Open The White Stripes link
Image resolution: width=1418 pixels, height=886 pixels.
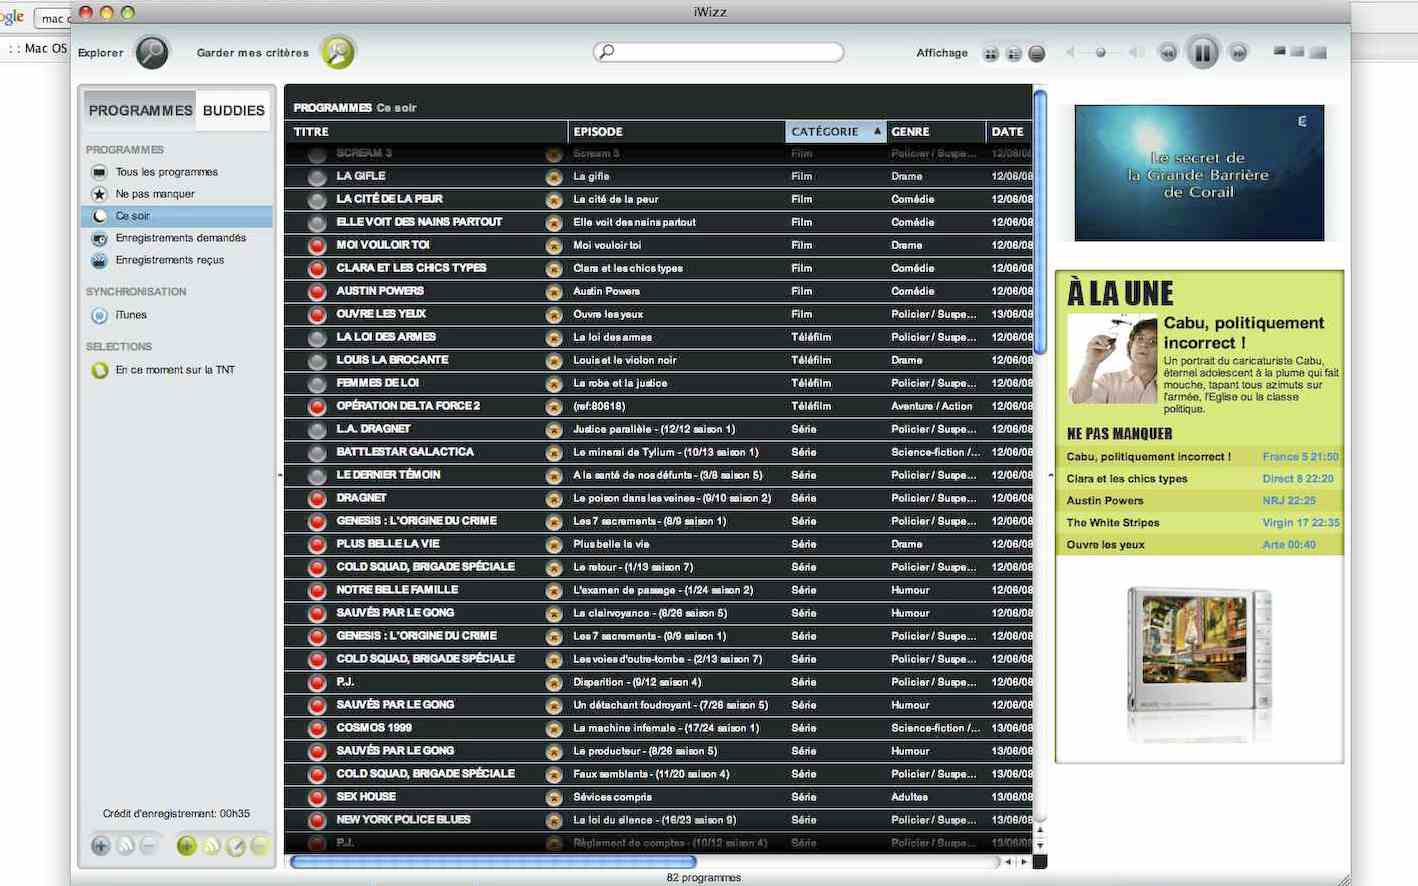point(1201,523)
